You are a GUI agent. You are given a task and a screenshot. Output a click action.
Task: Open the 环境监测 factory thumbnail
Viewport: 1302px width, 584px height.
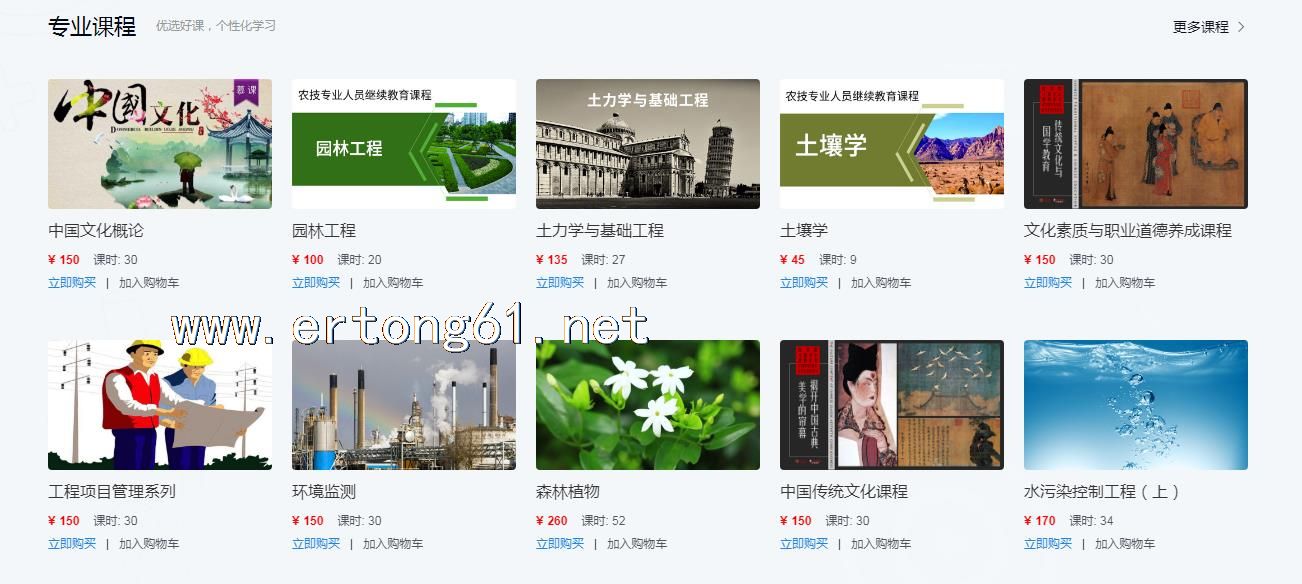pos(404,405)
